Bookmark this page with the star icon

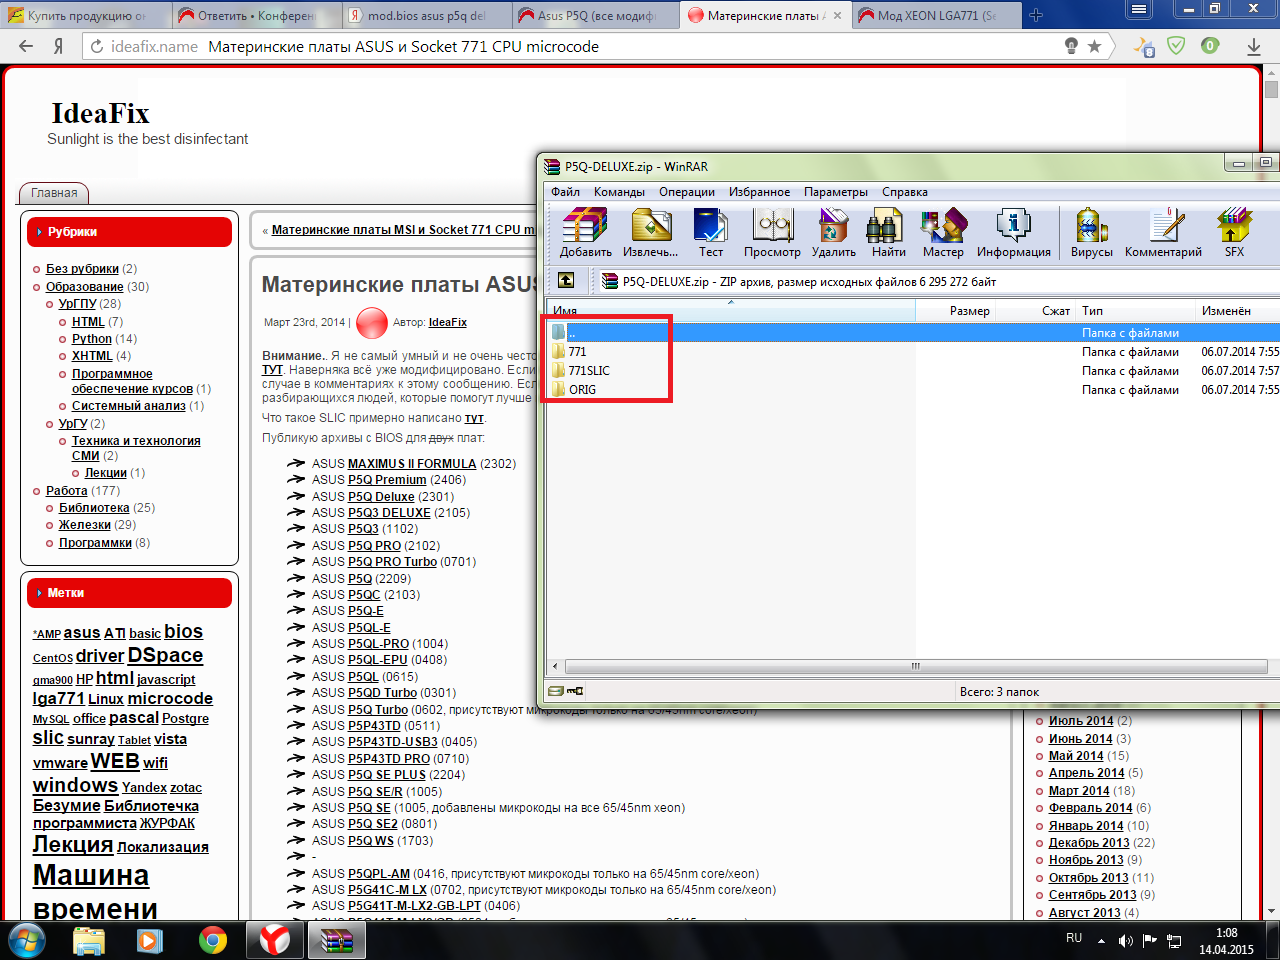(x=1095, y=46)
